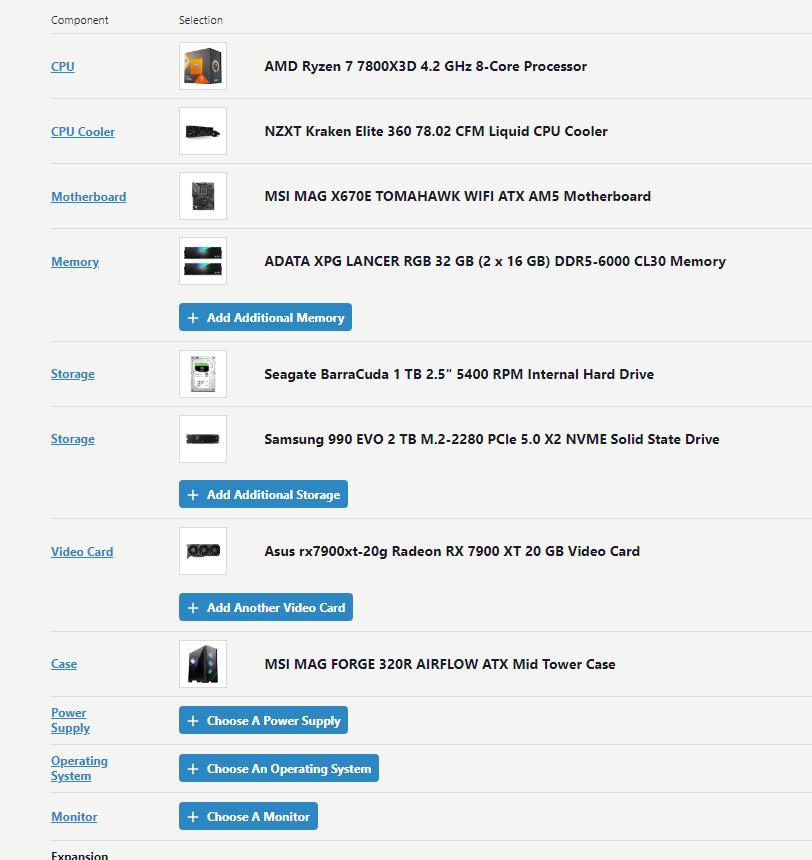Click the MSI MAG Forge case thumbnail
Image resolution: width=812 pixels, height=860 pixels.
(x=203, y=664)
